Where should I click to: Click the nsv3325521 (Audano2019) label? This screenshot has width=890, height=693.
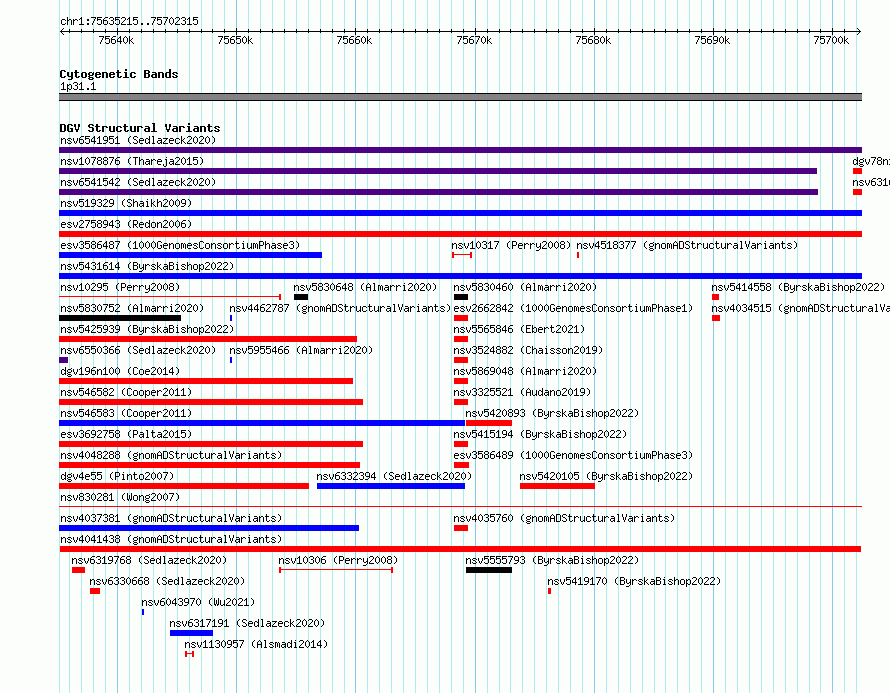coord(522,392)
